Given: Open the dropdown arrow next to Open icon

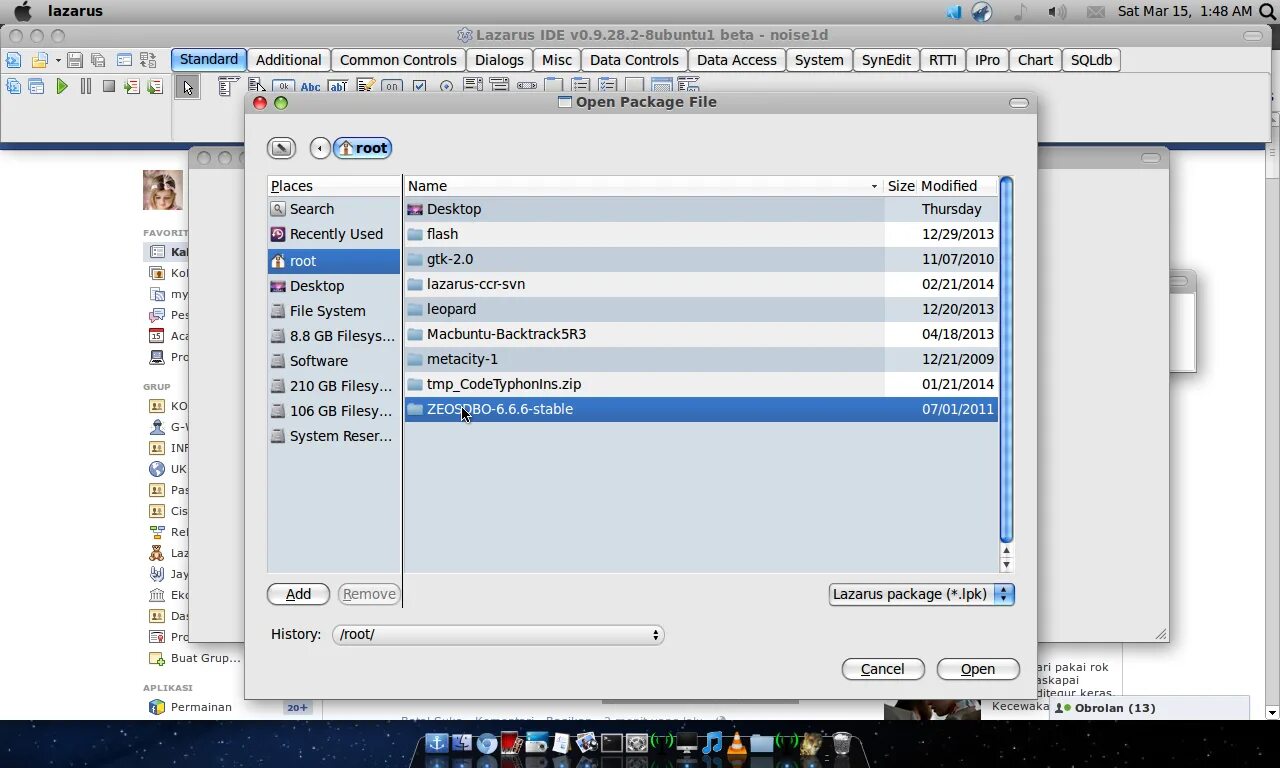Looking at the screenshot, I should click(57, 60).
